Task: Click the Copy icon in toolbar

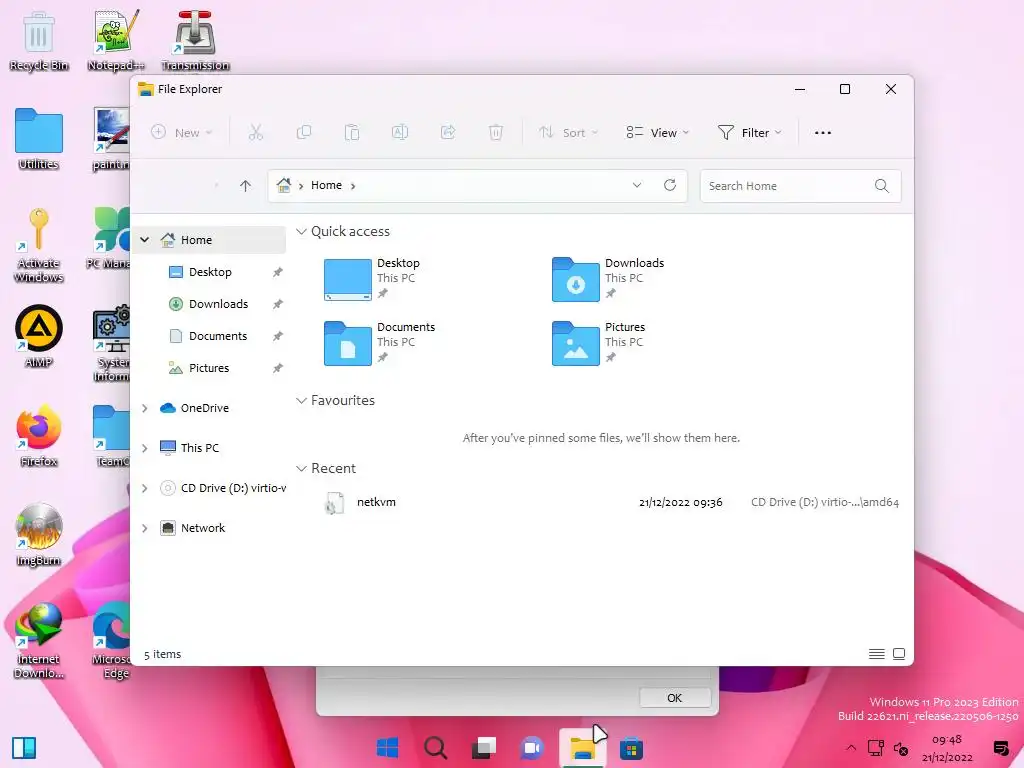Action: pyautogui.click(x=304, y=133)
